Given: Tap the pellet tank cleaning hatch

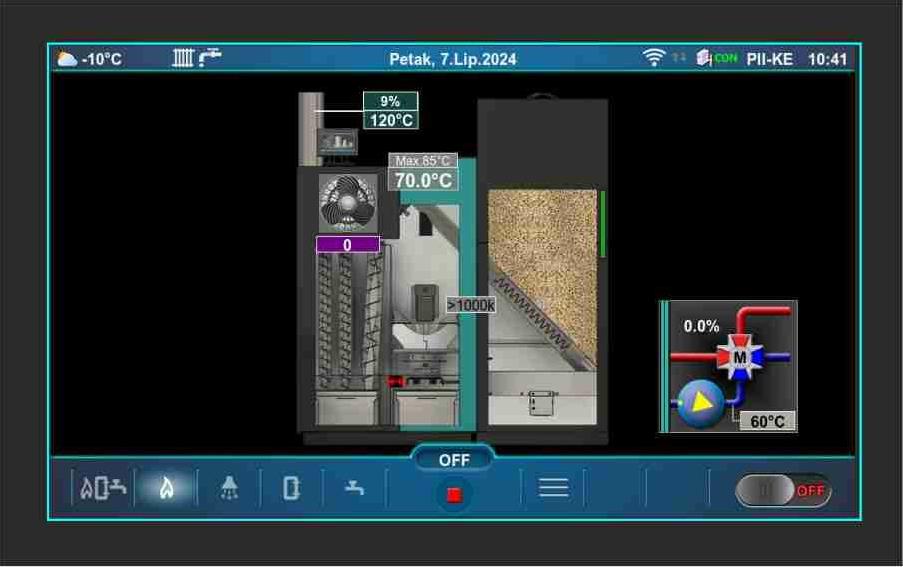Looking at the screenshot, I should (x=541, y=402).
